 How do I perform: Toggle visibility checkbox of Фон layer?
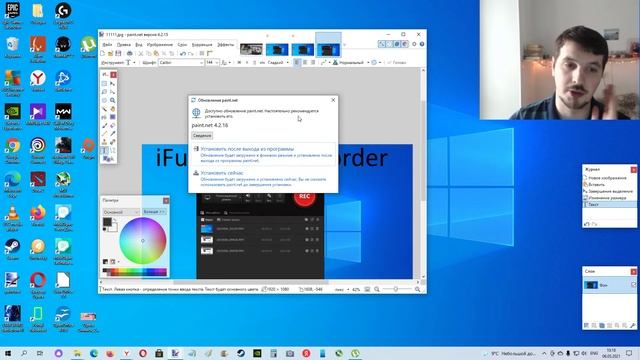click(x=633, y=285)
